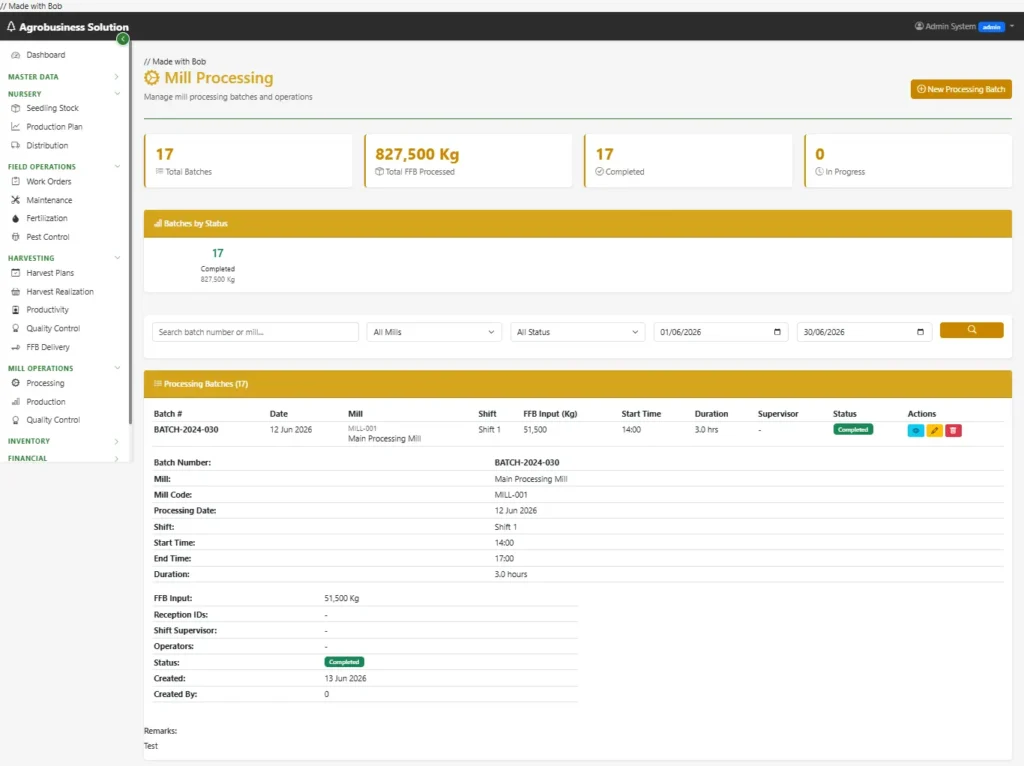Screen dimensions: 1024x766
Task: Open the All Status dropdown
Action: point(577,332)
